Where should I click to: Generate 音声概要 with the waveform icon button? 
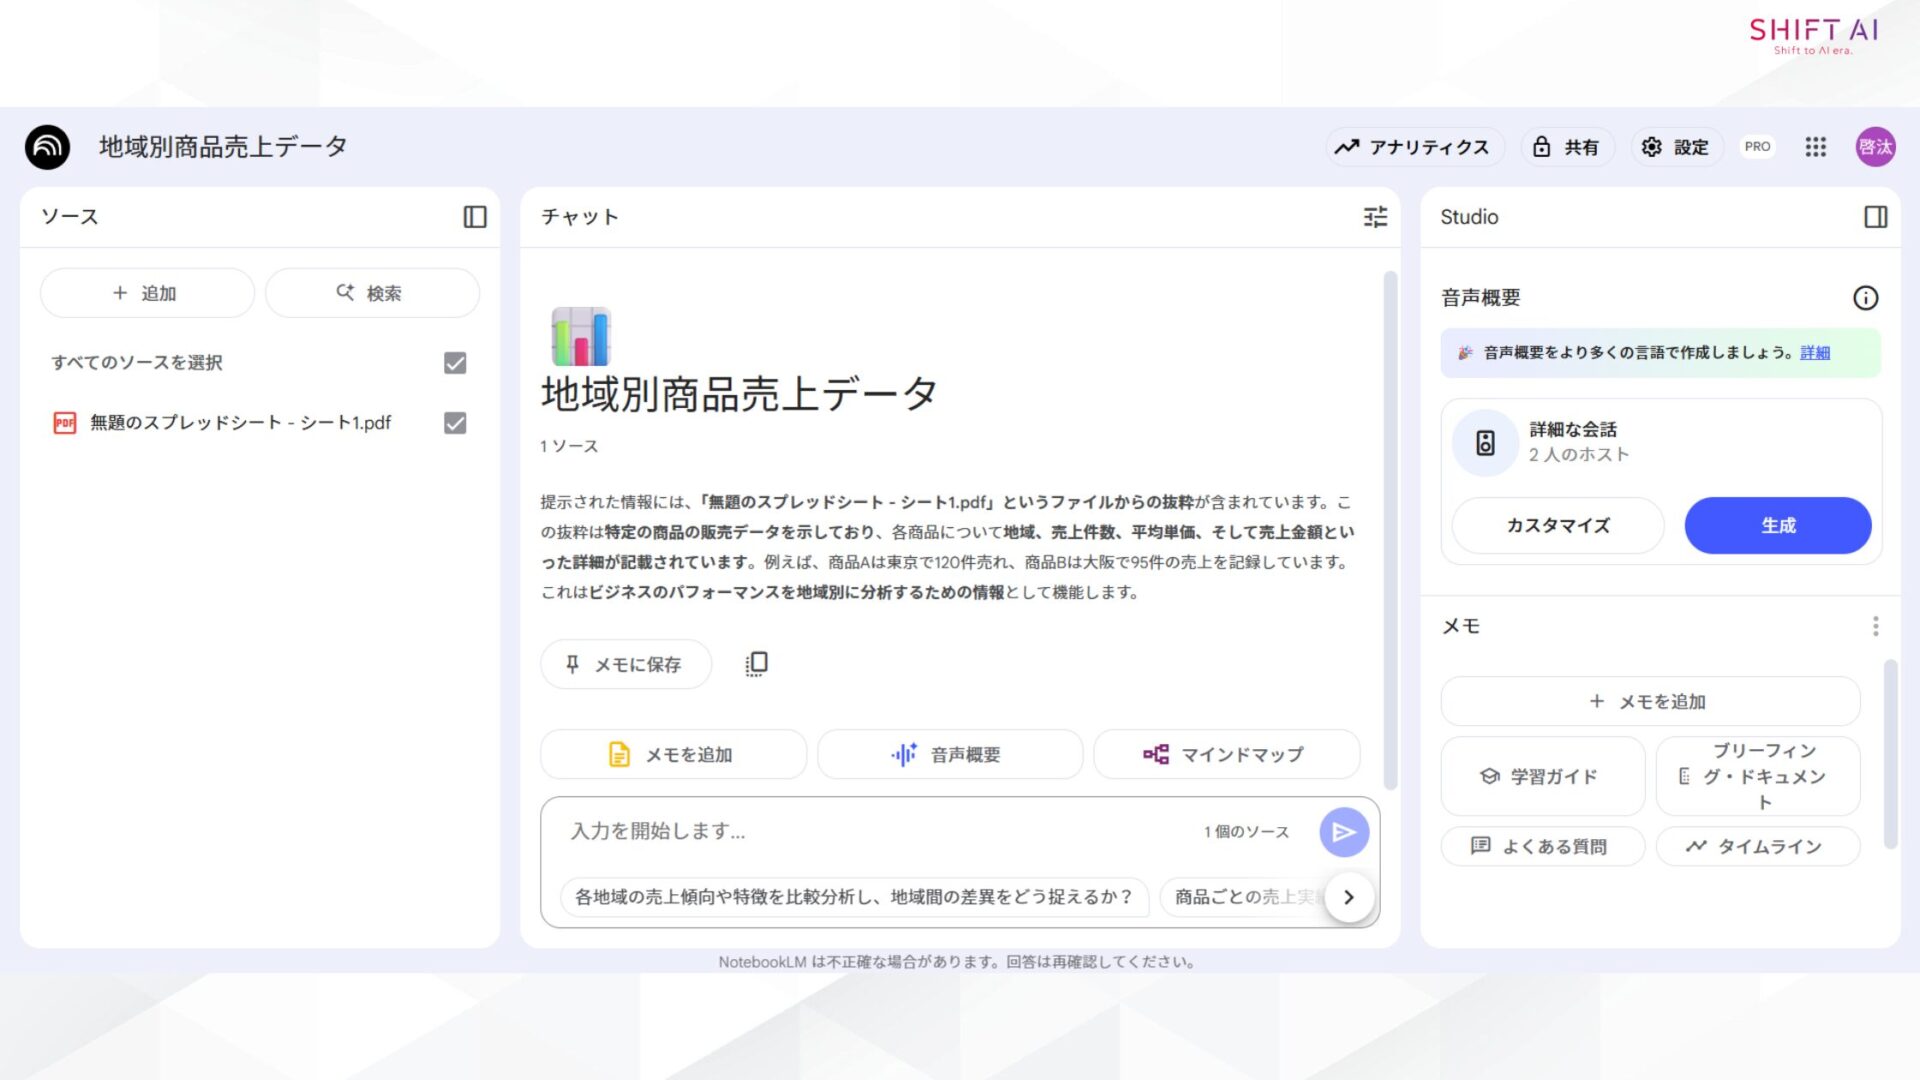pos(949,754)
